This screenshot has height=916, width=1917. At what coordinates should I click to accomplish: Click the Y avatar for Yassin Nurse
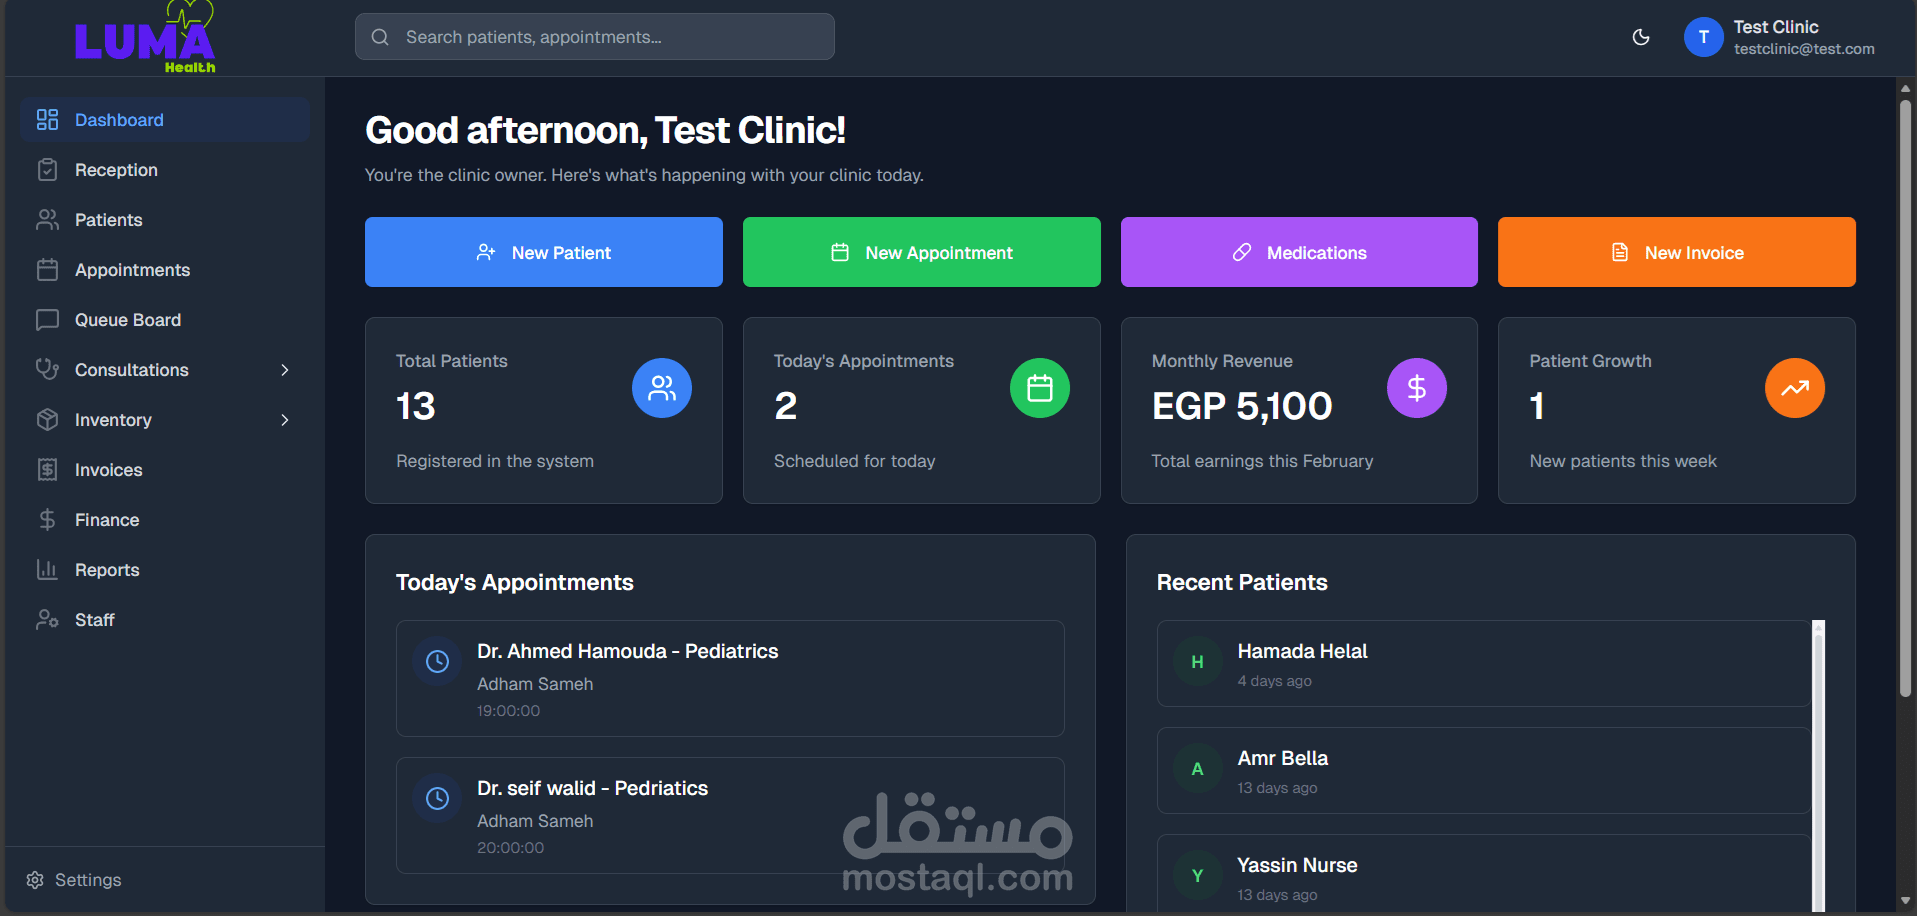(1197, 876)
